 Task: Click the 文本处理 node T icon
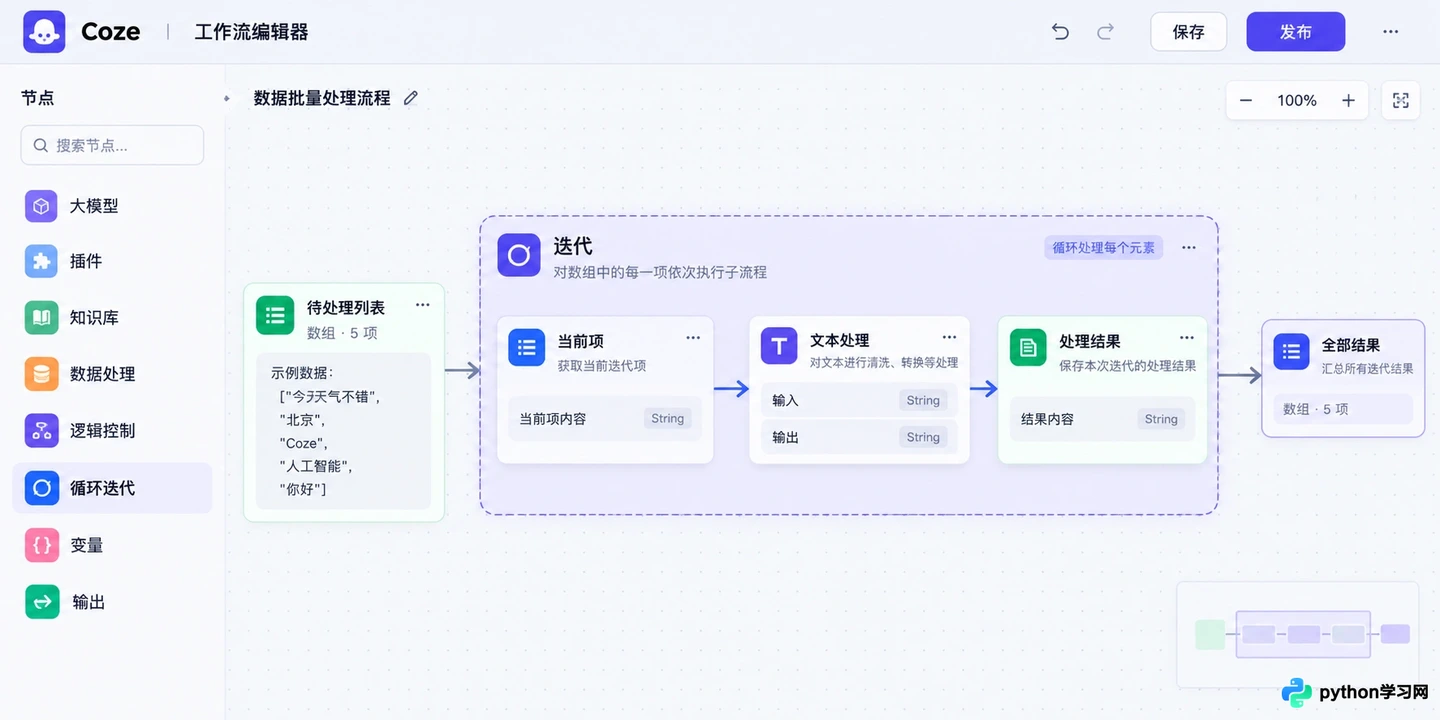(779, 346)
